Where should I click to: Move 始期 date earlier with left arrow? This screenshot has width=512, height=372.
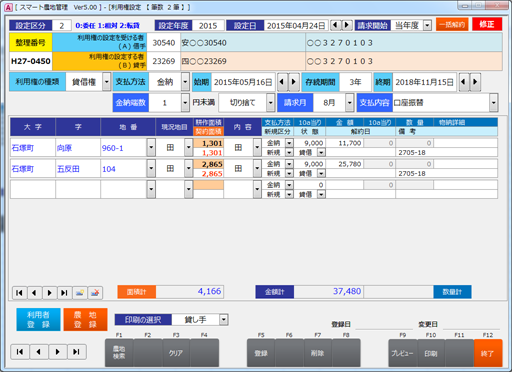click(282, 82)
